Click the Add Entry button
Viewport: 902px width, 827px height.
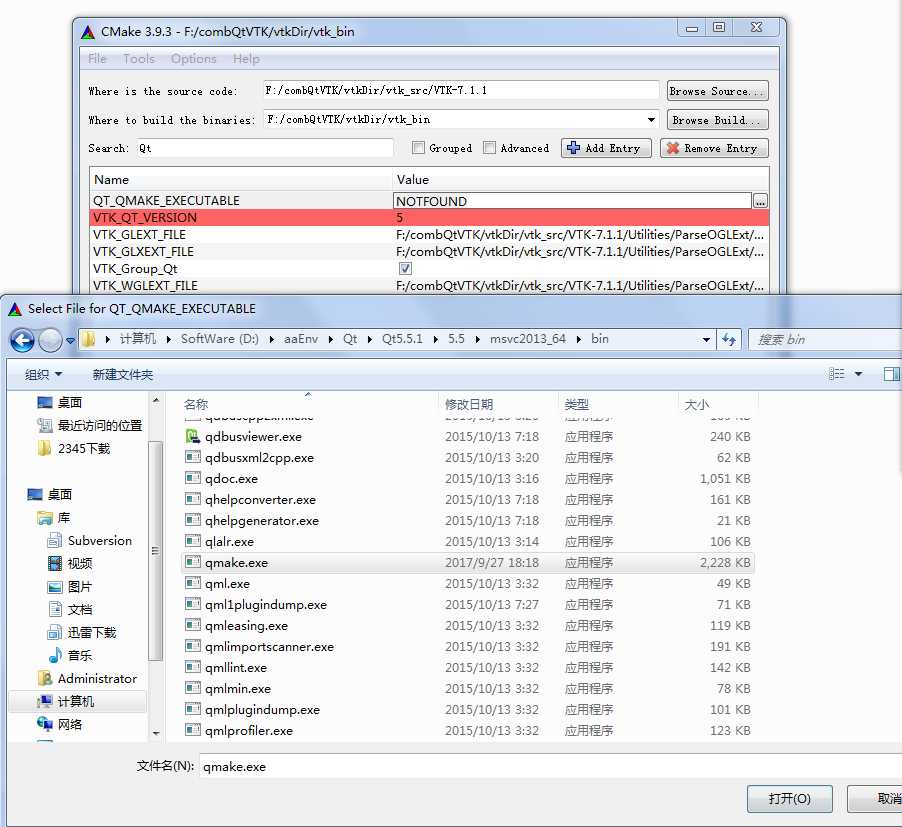click(x=606, y=148)
